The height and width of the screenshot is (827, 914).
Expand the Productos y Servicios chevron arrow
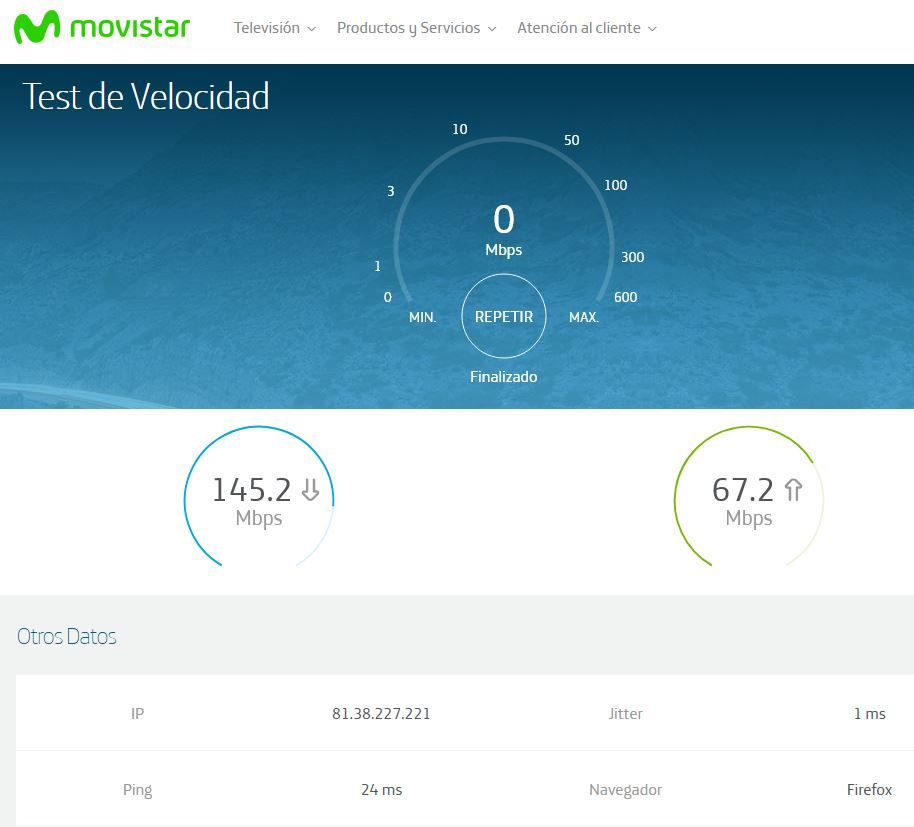(492, 29)
